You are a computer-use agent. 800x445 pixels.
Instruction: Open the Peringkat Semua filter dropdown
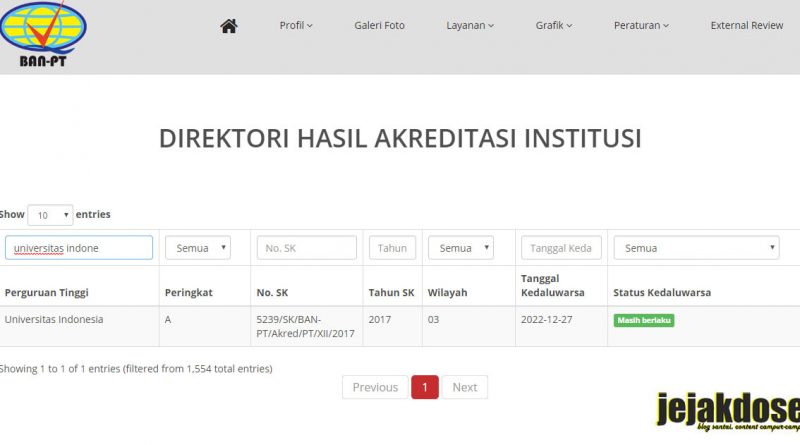click(198, 248)
